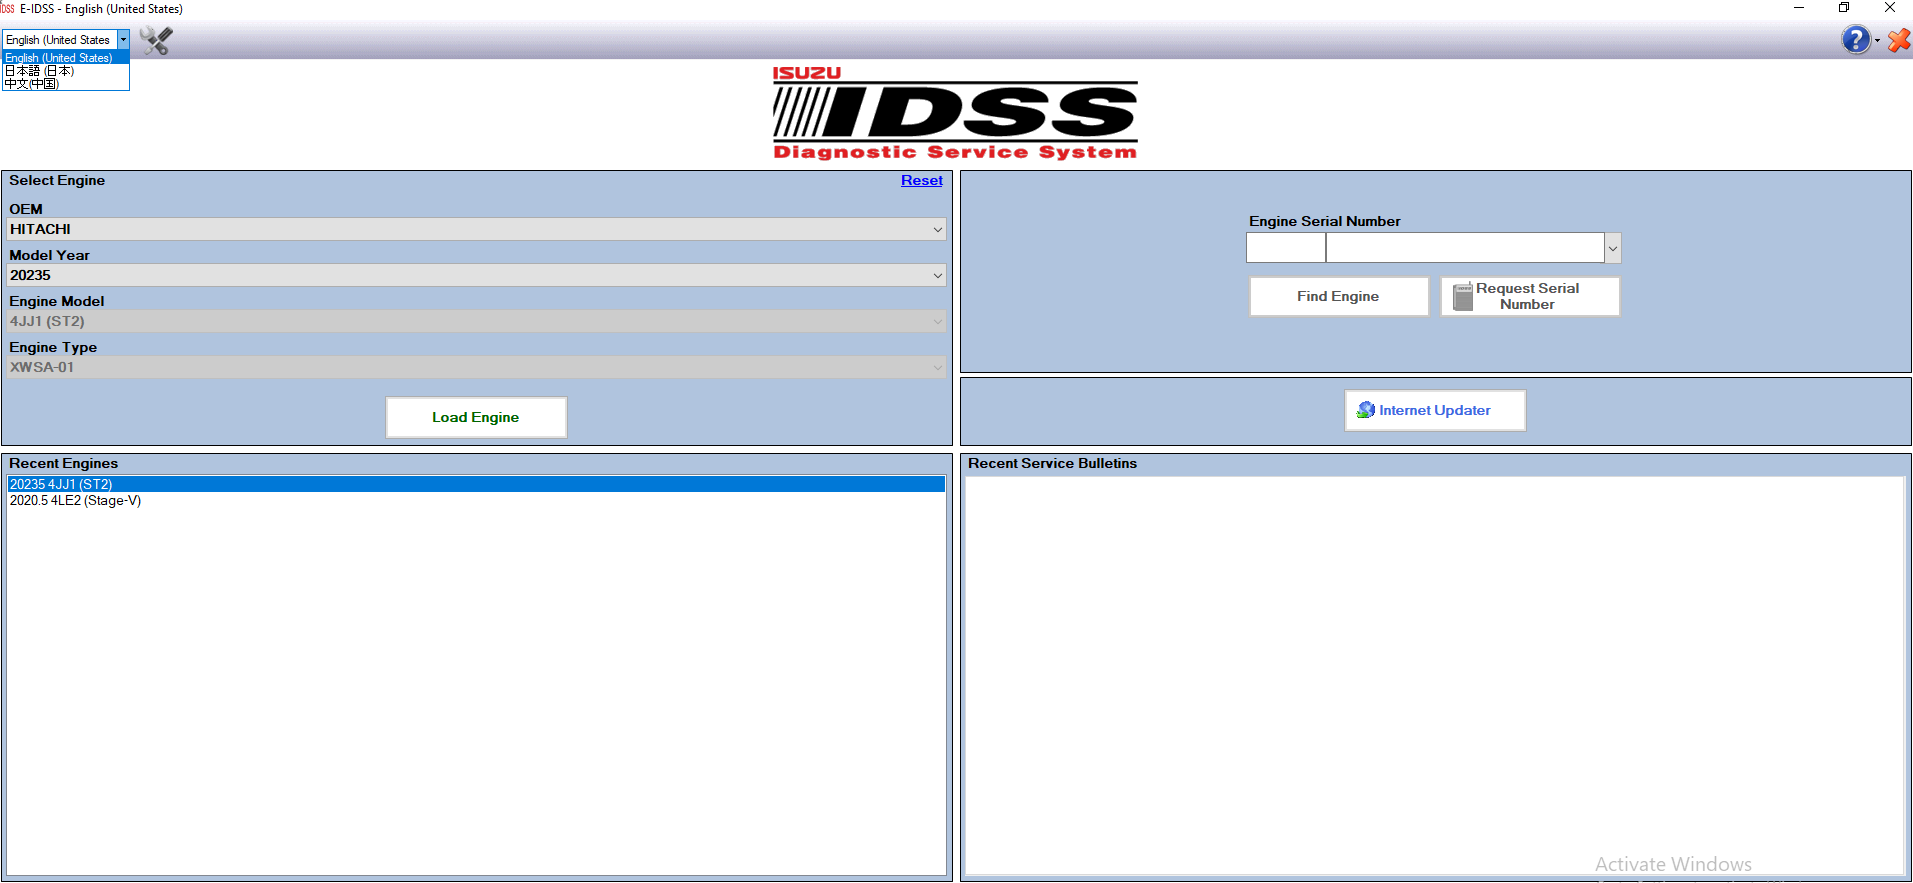Choose 中文(中国) in language list
Image resolution: width=1913 pixels, height=883 pixels.
tap(32, 84)
